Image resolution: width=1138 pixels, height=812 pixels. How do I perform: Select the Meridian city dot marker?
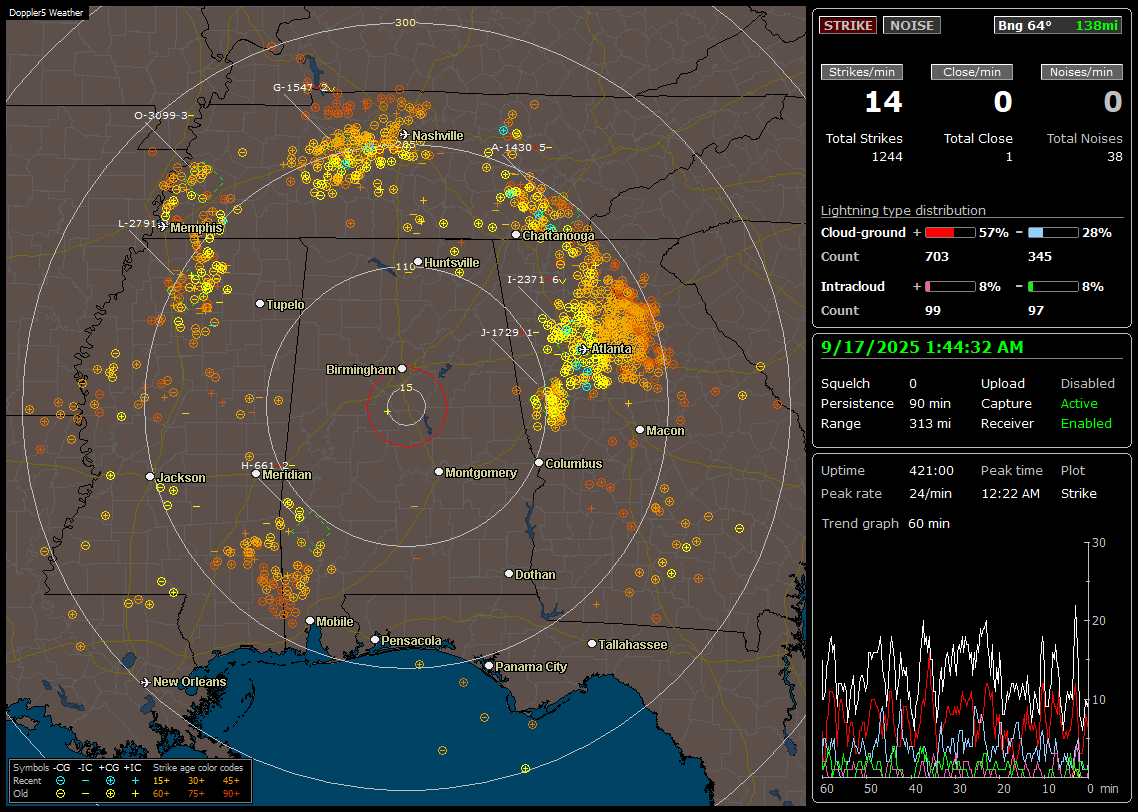coord(255,474)
